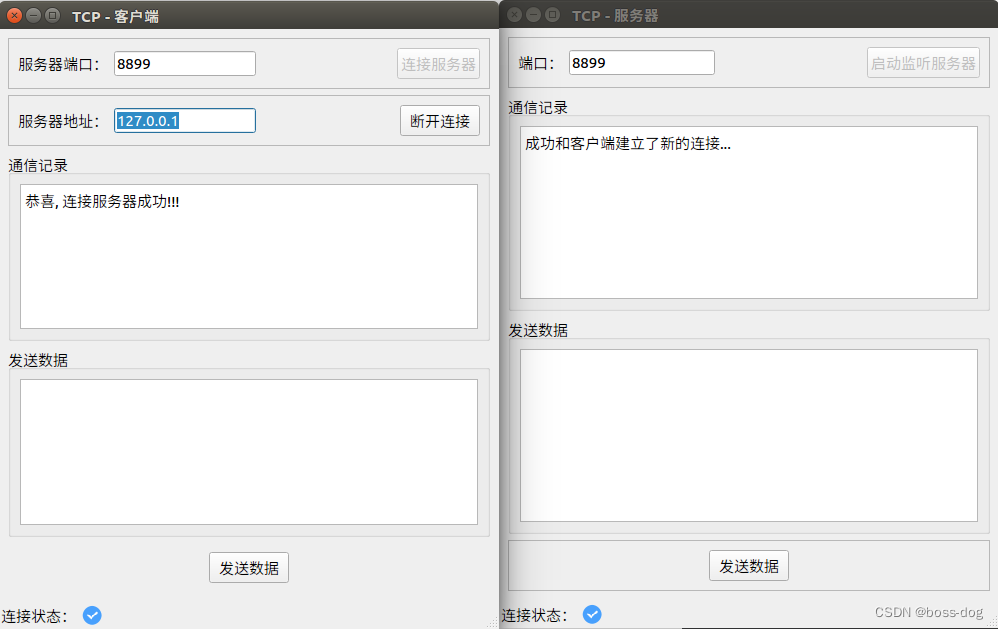
Task: Focus the client 服务器端口 field 8899
Action: [x=185, y=64]
